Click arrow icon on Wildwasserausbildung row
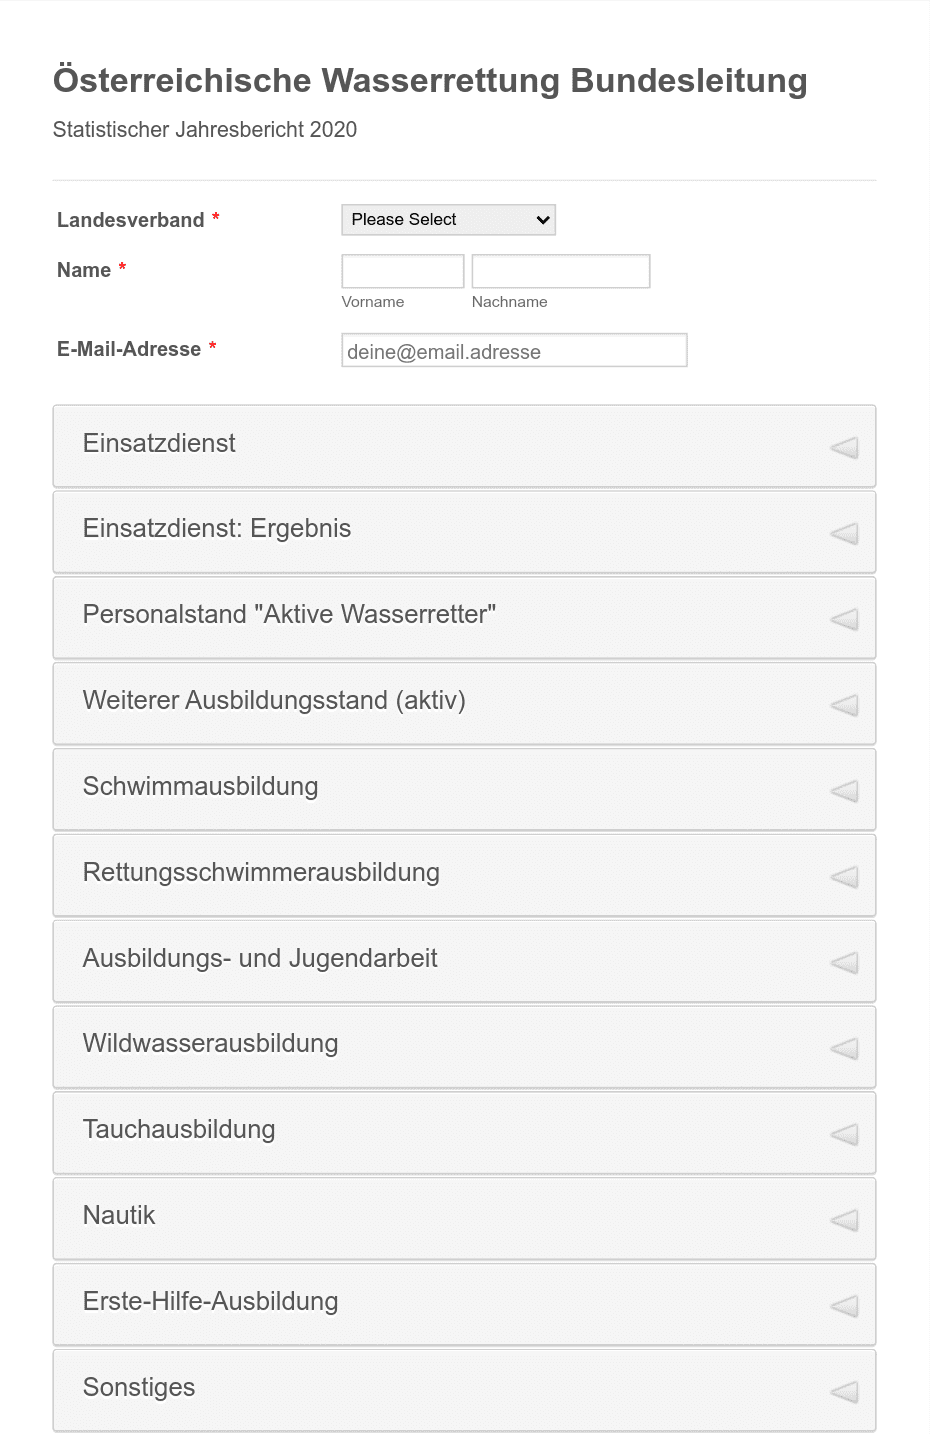 (844, 1049)
